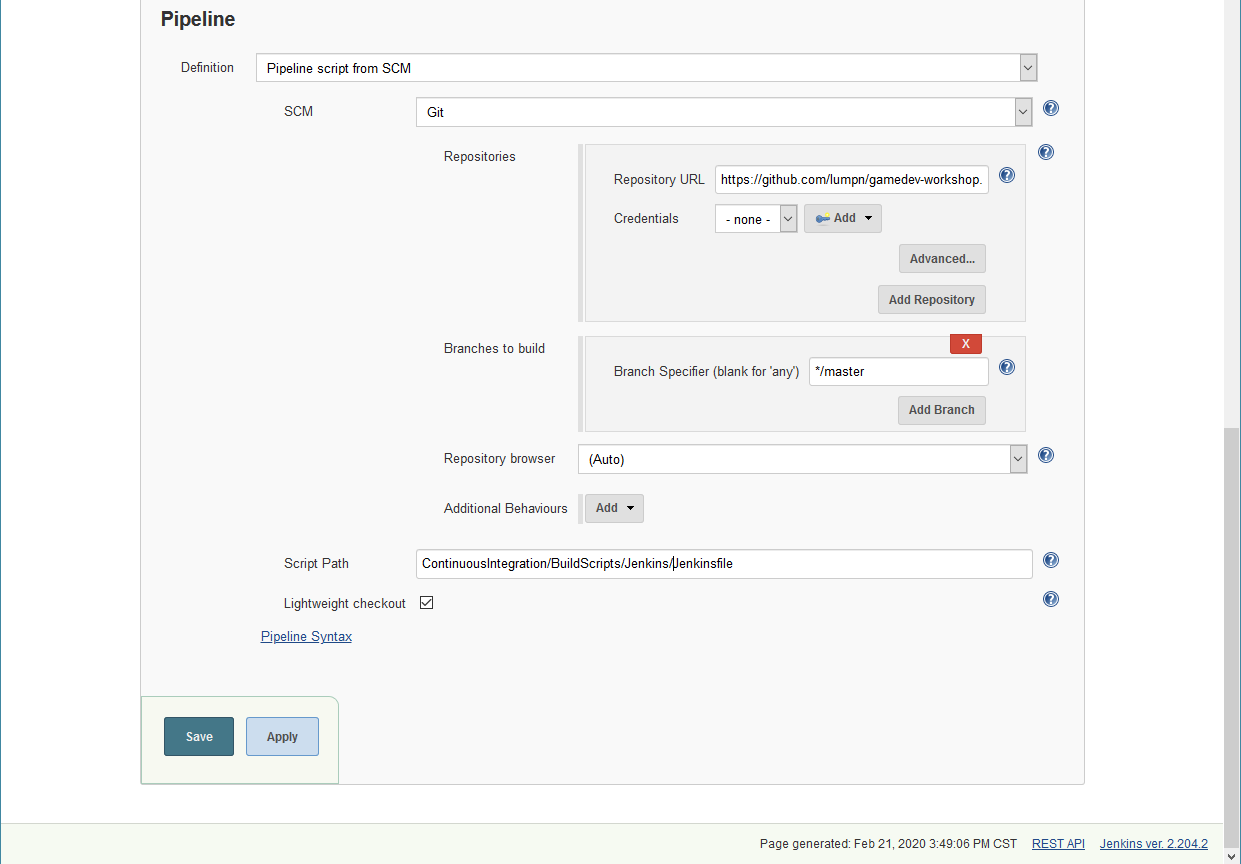Open the Jenkins ver. 2.204.2 link

click(x=1154, y=844)
